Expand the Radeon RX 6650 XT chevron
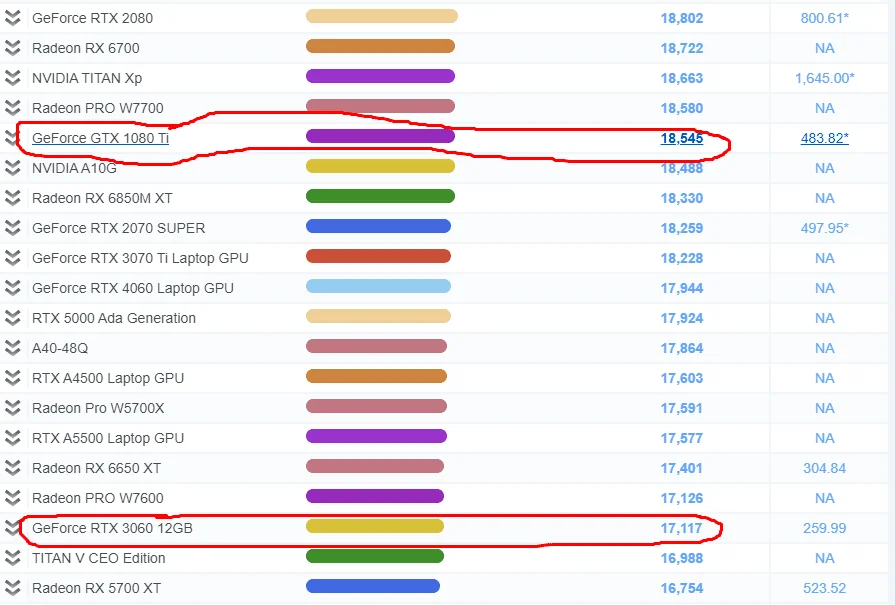 tap(13, 468)
